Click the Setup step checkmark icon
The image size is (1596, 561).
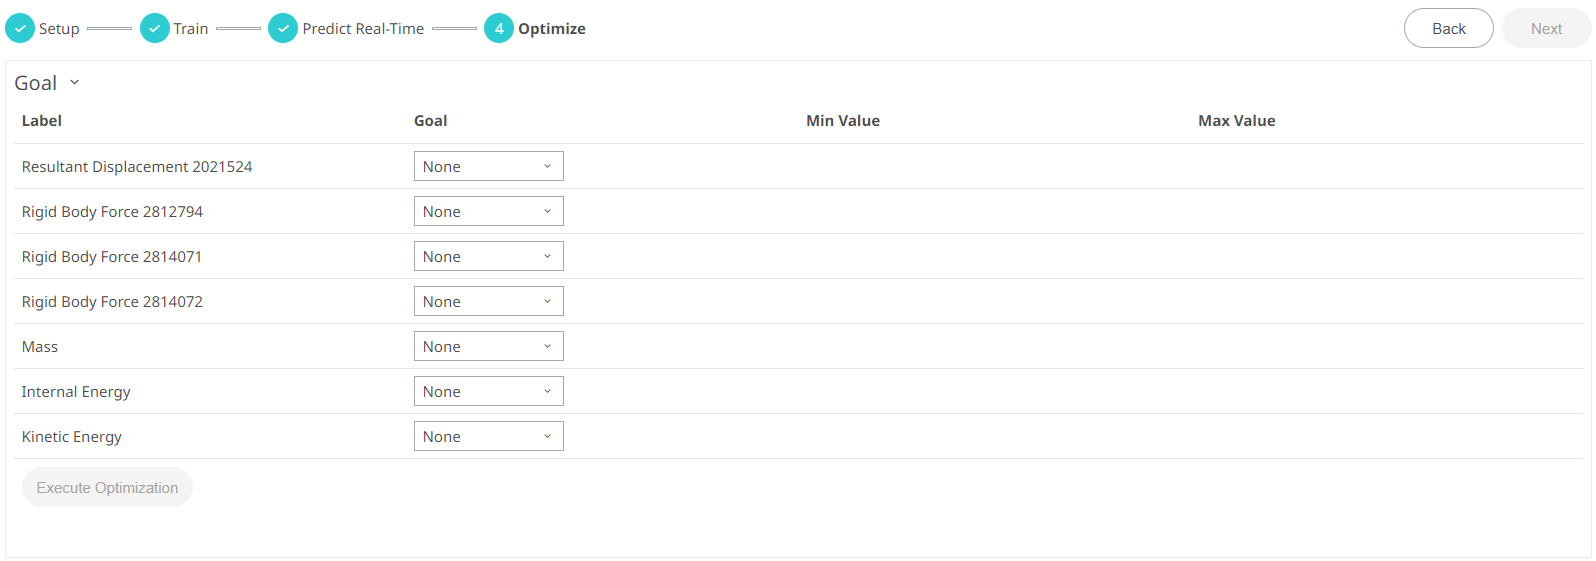tap(20, 29)
